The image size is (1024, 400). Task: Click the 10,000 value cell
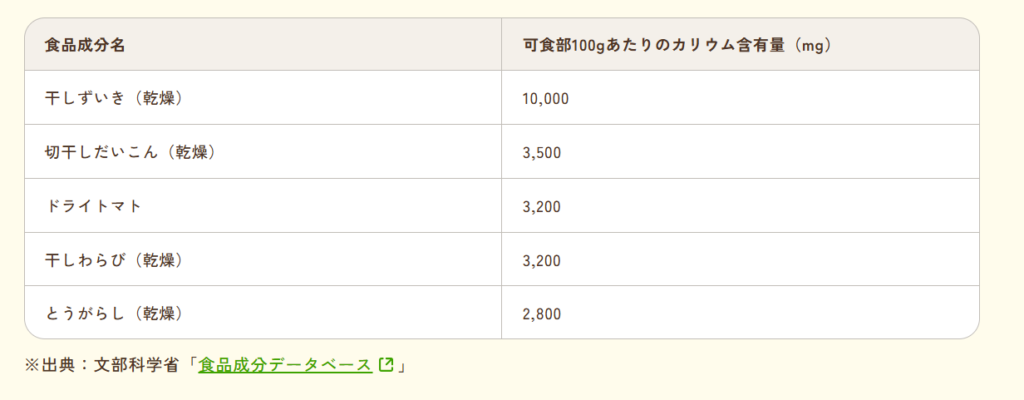tap(545, 98)
